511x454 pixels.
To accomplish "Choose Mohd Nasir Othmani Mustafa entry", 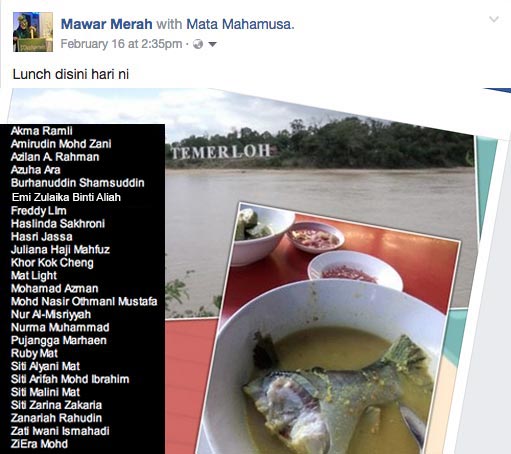I will [x=84, y=302].
